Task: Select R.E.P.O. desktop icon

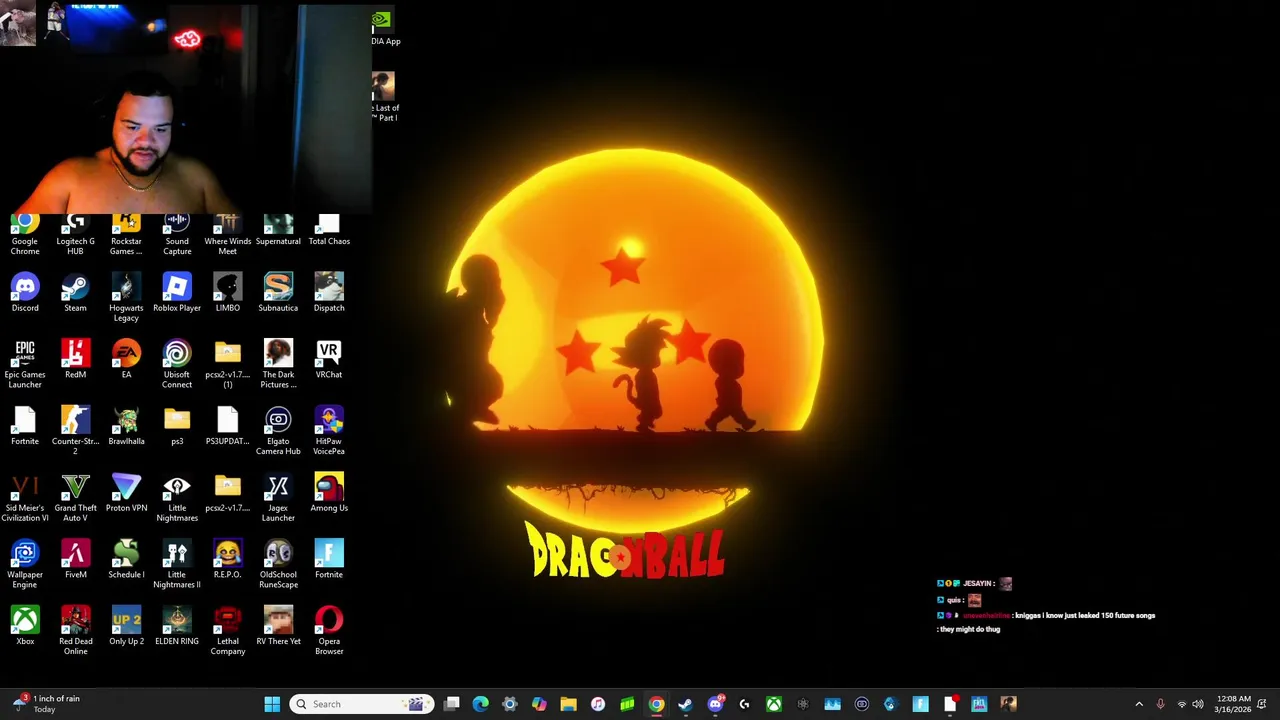Action: coord(228,559)
